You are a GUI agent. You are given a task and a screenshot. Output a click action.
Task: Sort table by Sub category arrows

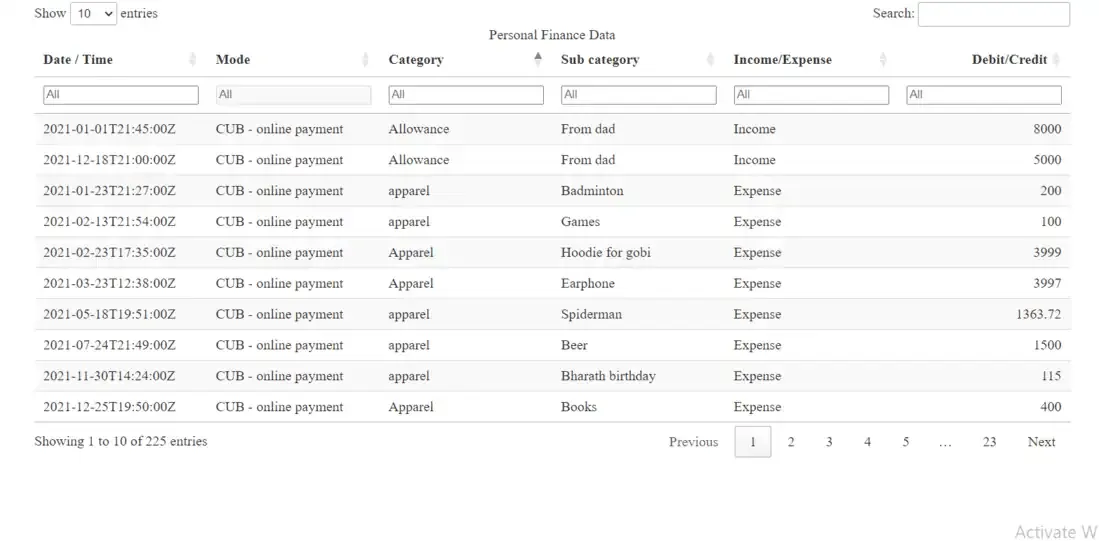[710, 60]
